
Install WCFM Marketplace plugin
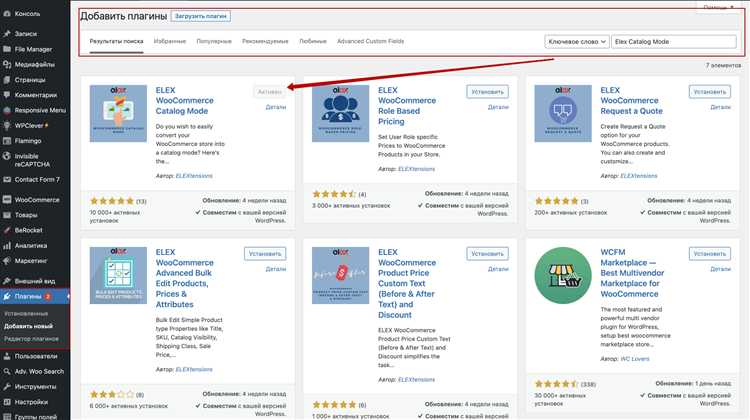(710, 254)
